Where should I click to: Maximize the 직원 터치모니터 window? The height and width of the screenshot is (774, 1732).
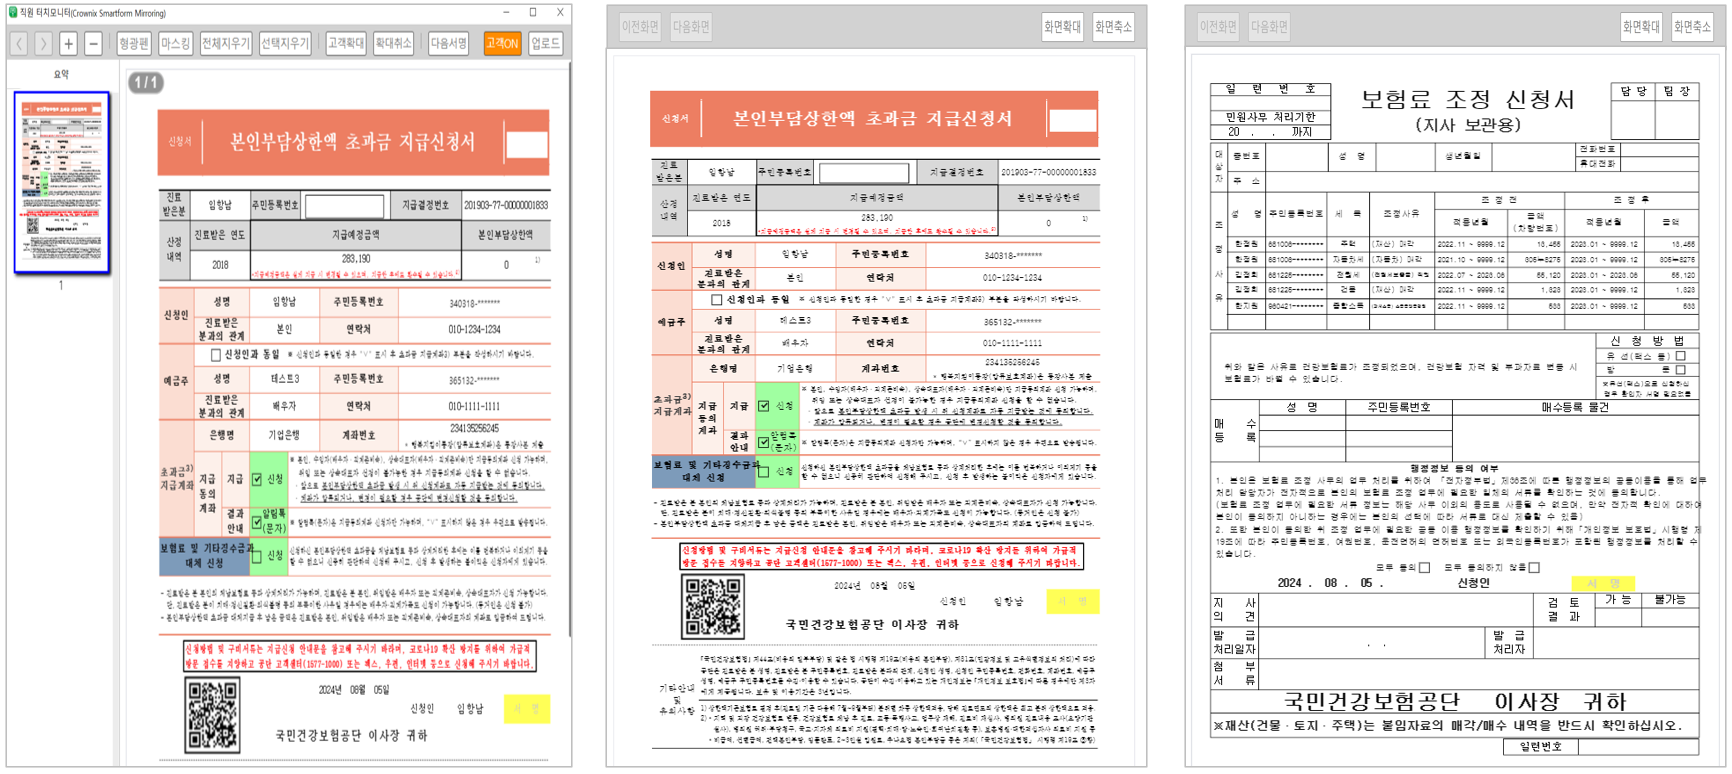tap(533, 13)
